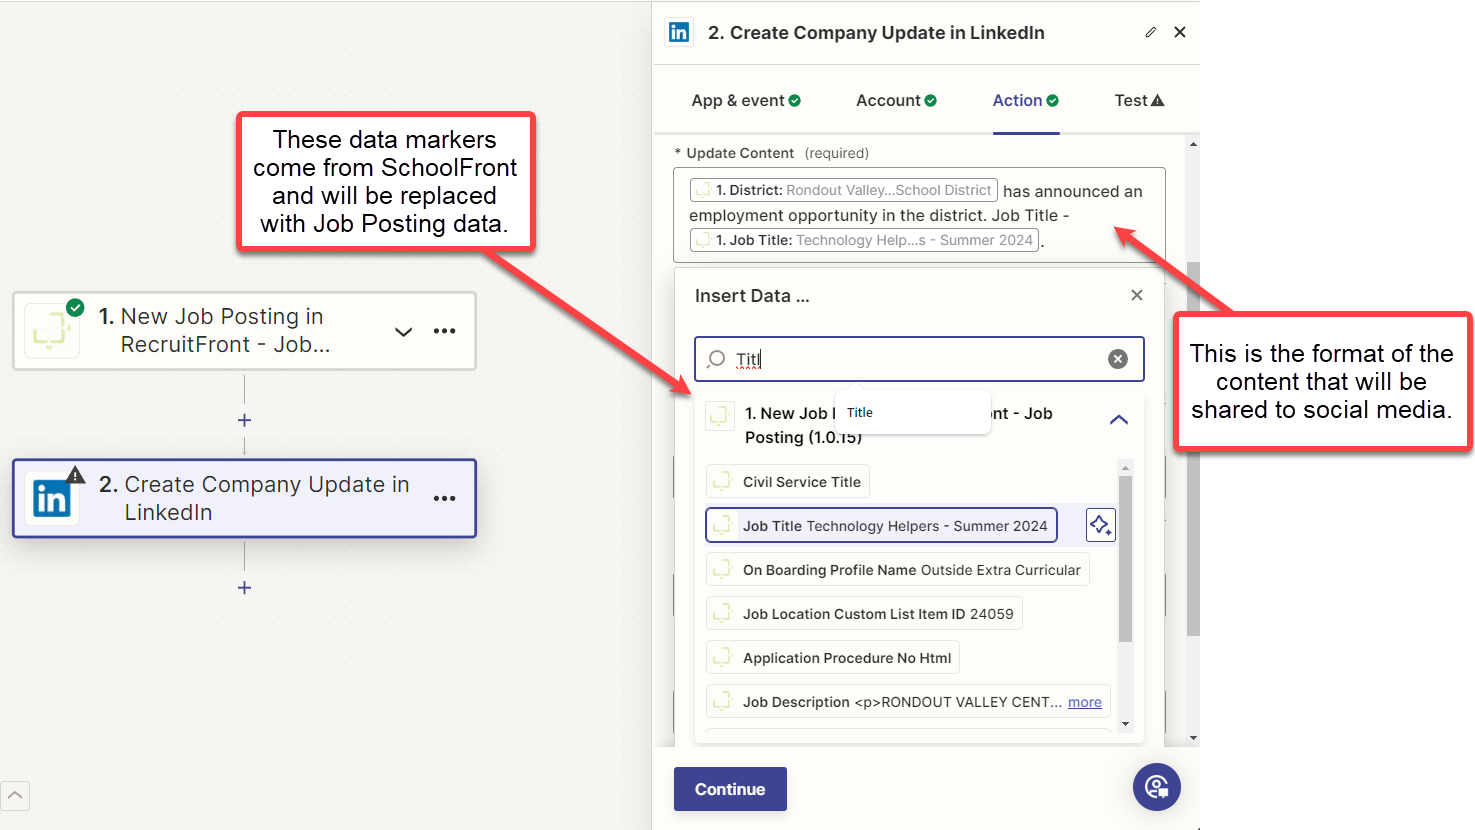The width and height of the screenshot is (1475, 830).
Task: Click inside the Update Content text box
Action: (919, 215)
